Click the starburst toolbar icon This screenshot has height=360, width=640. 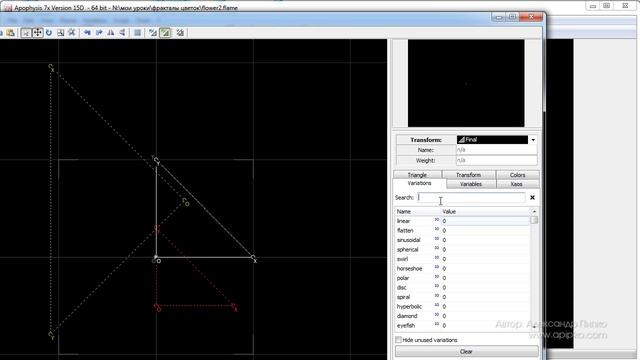pyautogui.click(x=72, y=33)
